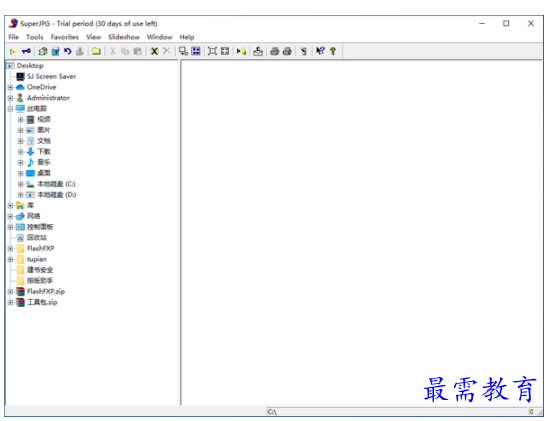
Task: Collapse the 此电脑 tree node
Action: [x=10, y=109]
